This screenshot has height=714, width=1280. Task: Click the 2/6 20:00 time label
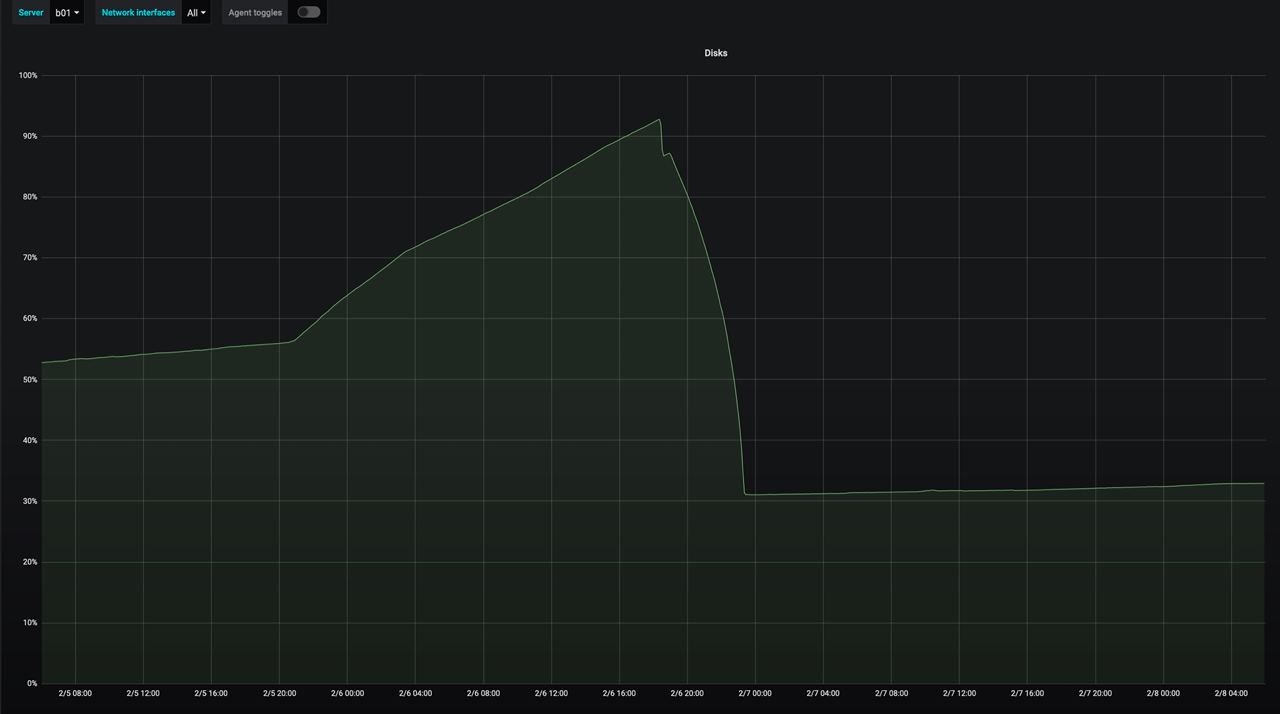687,693
